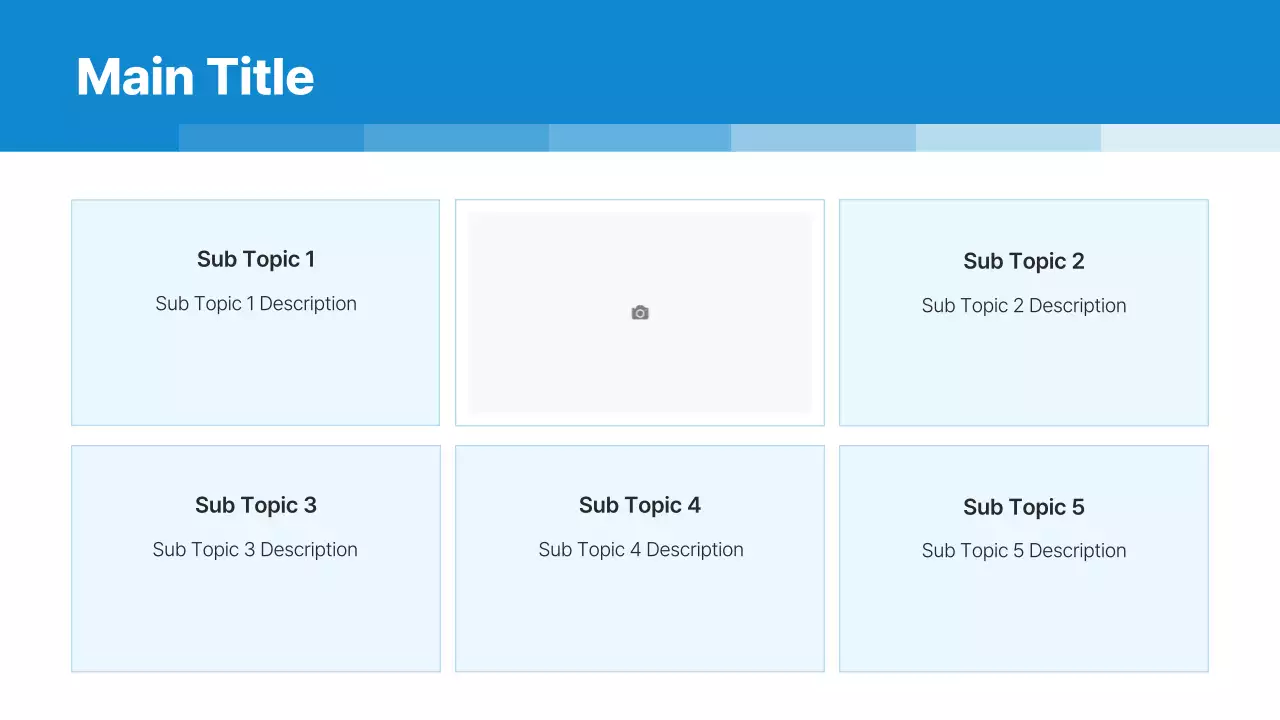Viewport: 1280px width, 720px height.
Task: Select the Sub Topic 4 heading
Action: click(640, 505)
